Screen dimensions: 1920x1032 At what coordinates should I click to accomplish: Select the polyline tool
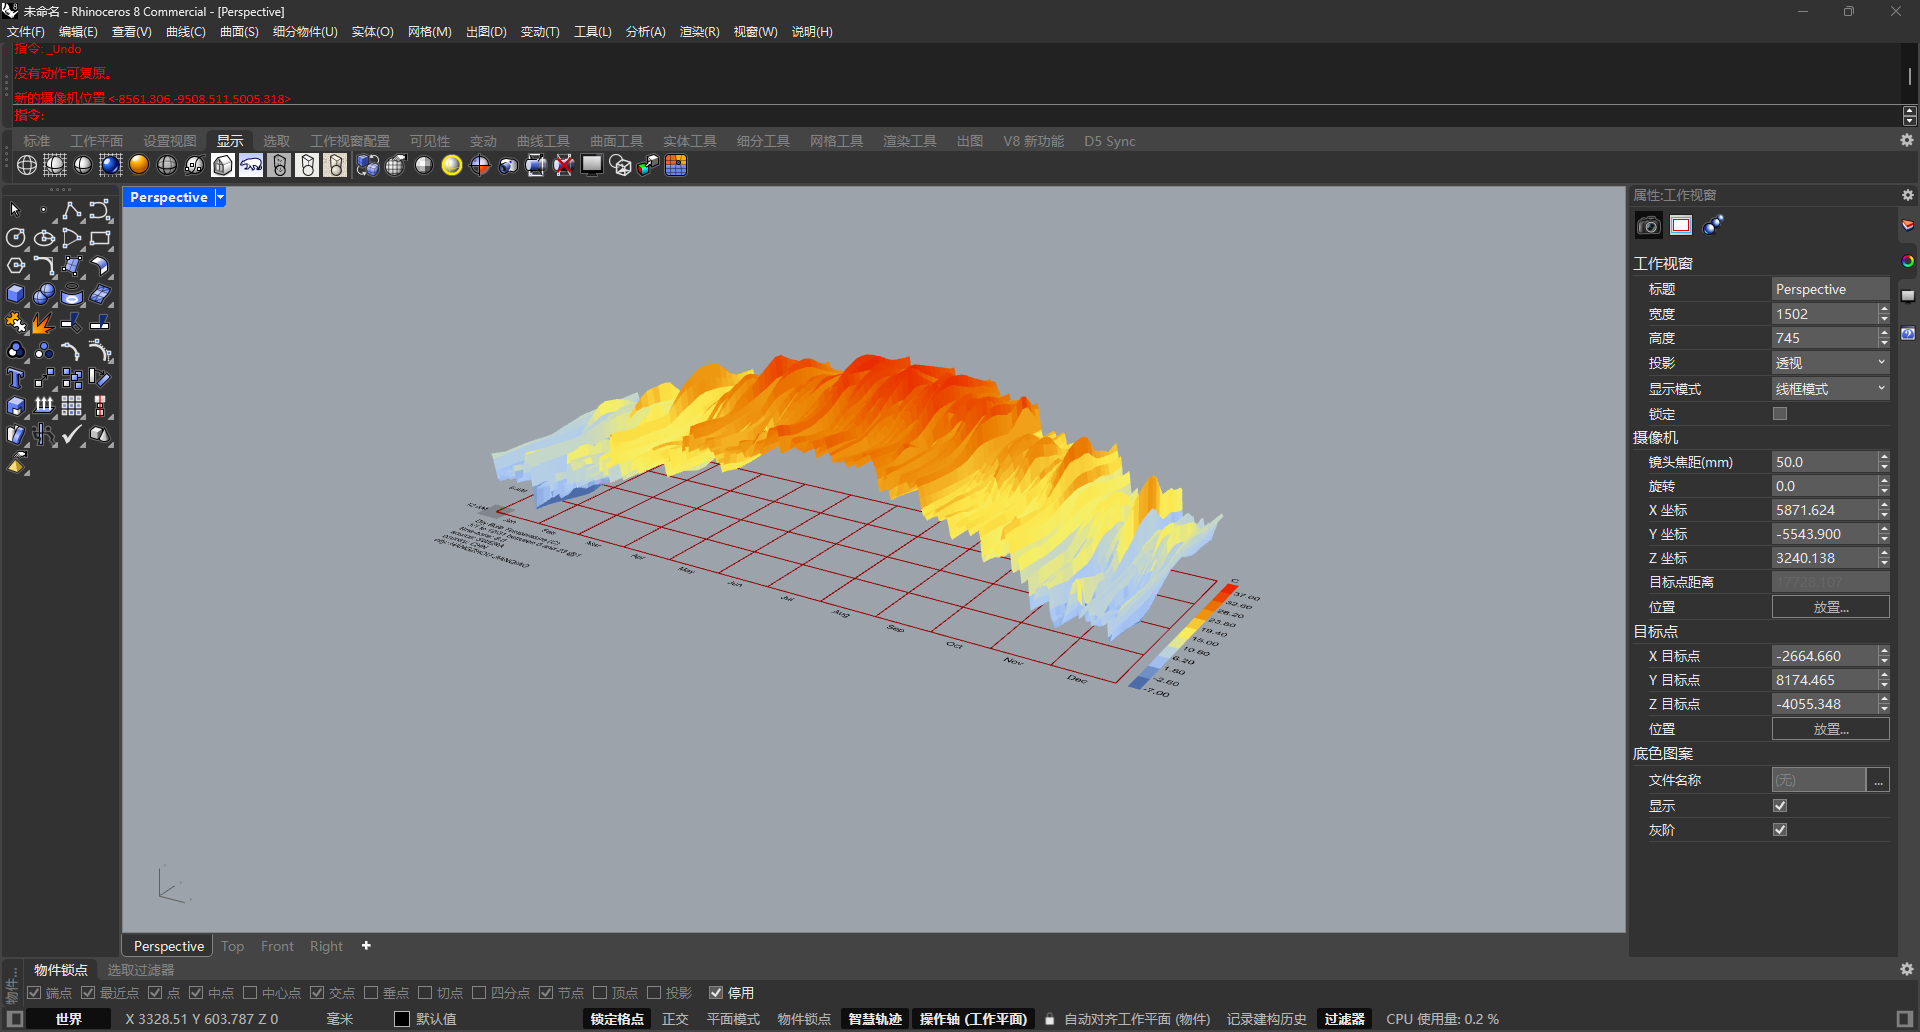(71, 210)
